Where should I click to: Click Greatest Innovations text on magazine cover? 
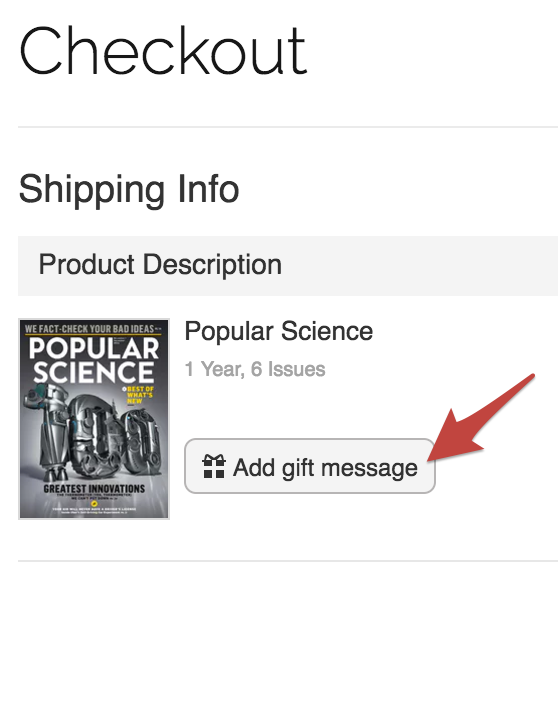(x=94, y=488)
